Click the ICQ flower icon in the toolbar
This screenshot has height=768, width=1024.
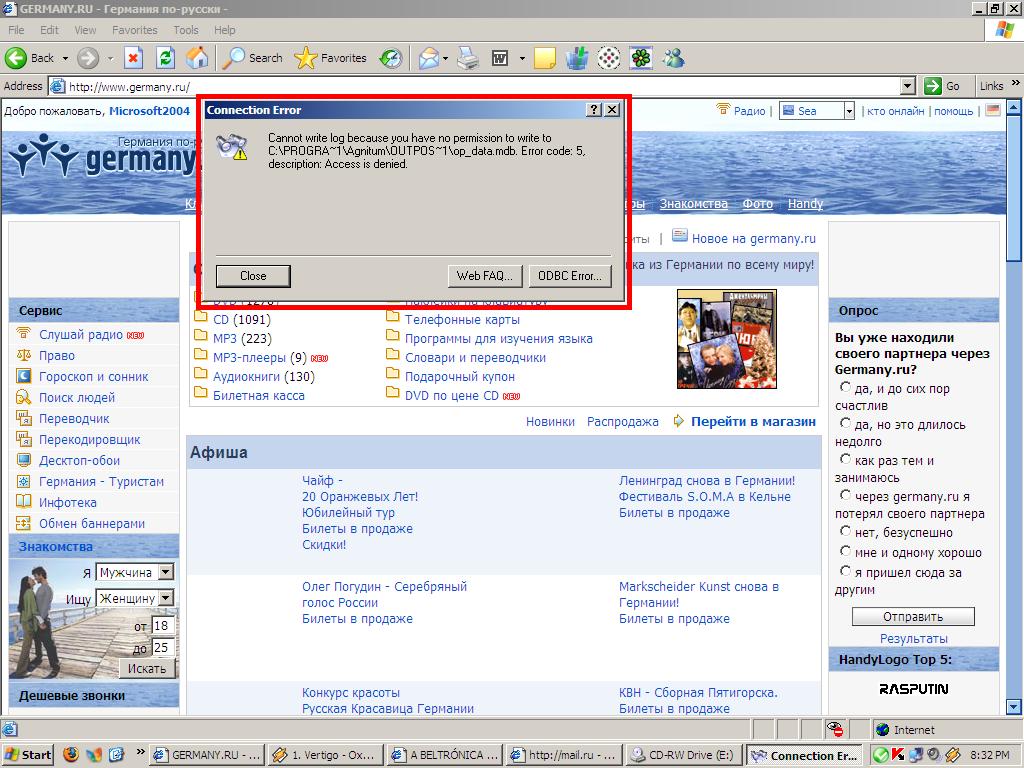pos(641,58)
